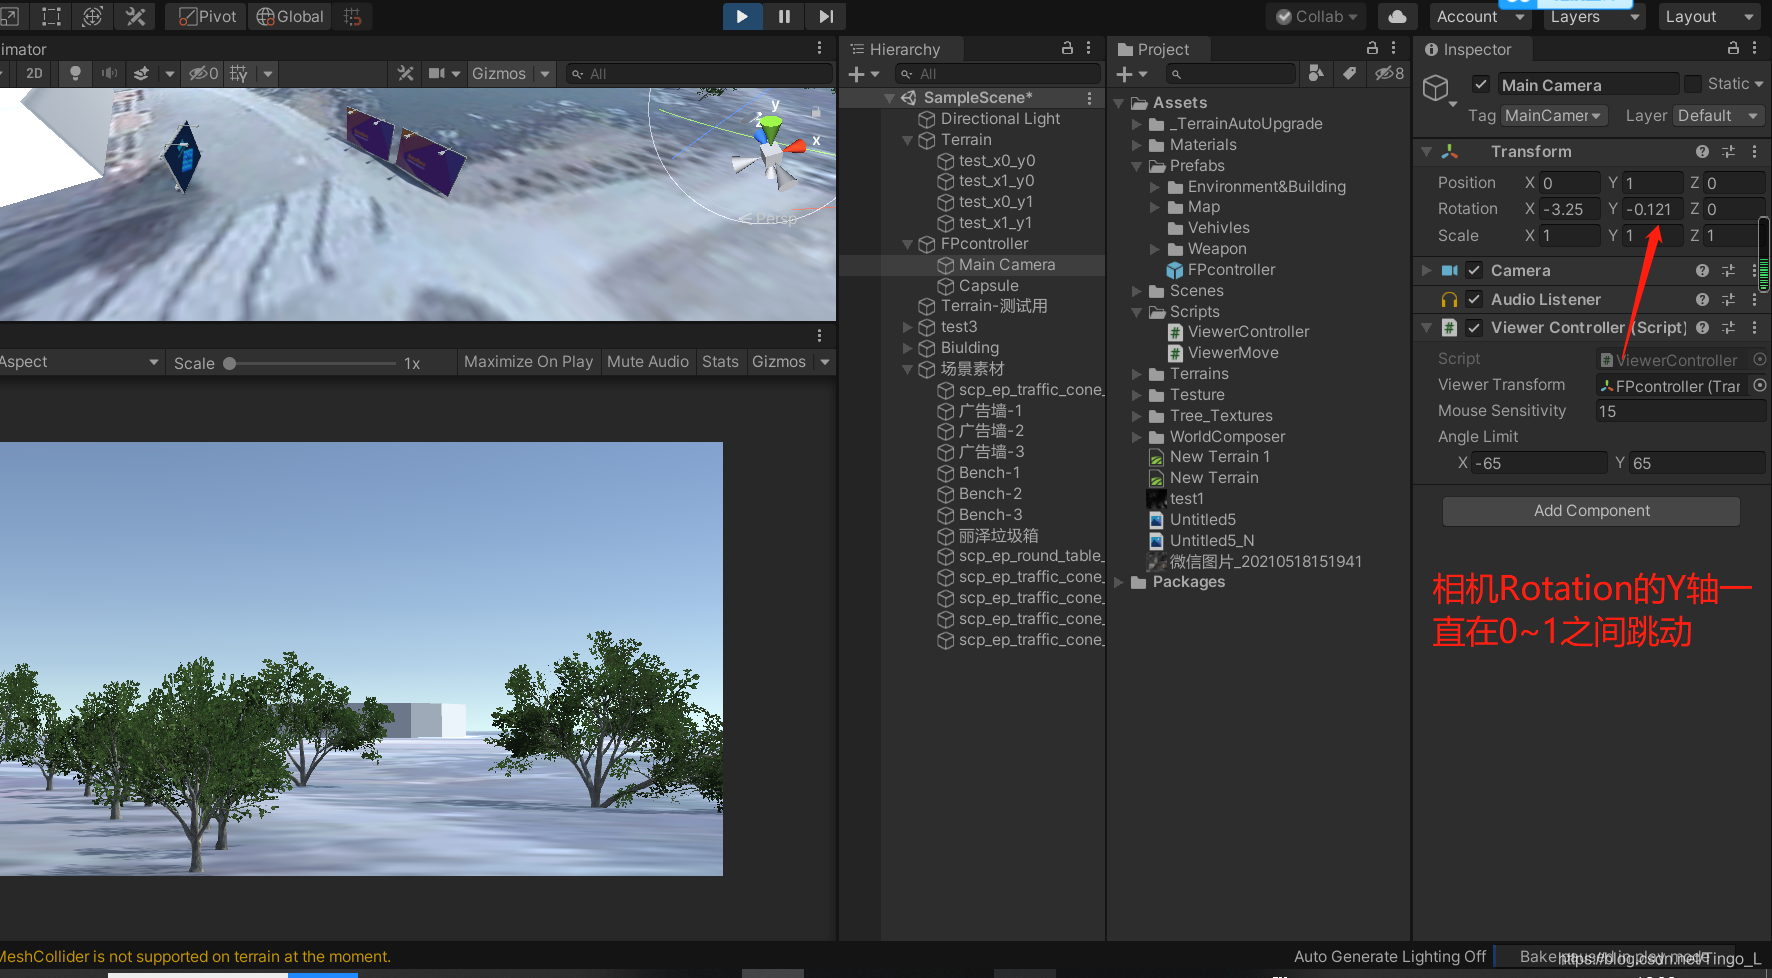Screen dimensions: 1772x978
Task: Toggle Main Camera active checkbox
Action: click(x=1481, y=84)
